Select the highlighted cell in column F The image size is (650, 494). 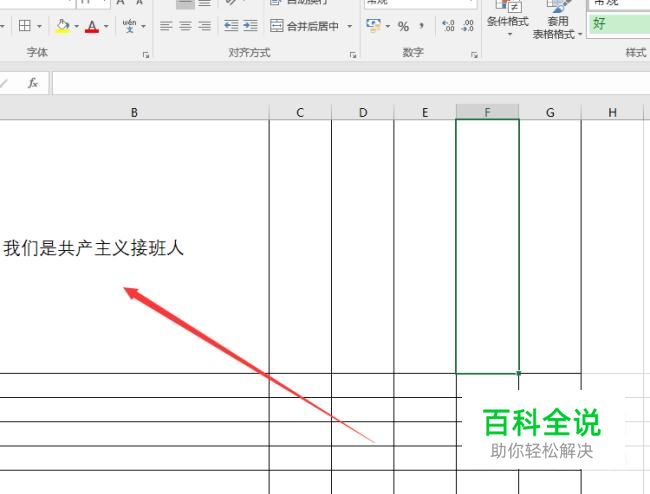pyautogui.click(x=488, y=247)
